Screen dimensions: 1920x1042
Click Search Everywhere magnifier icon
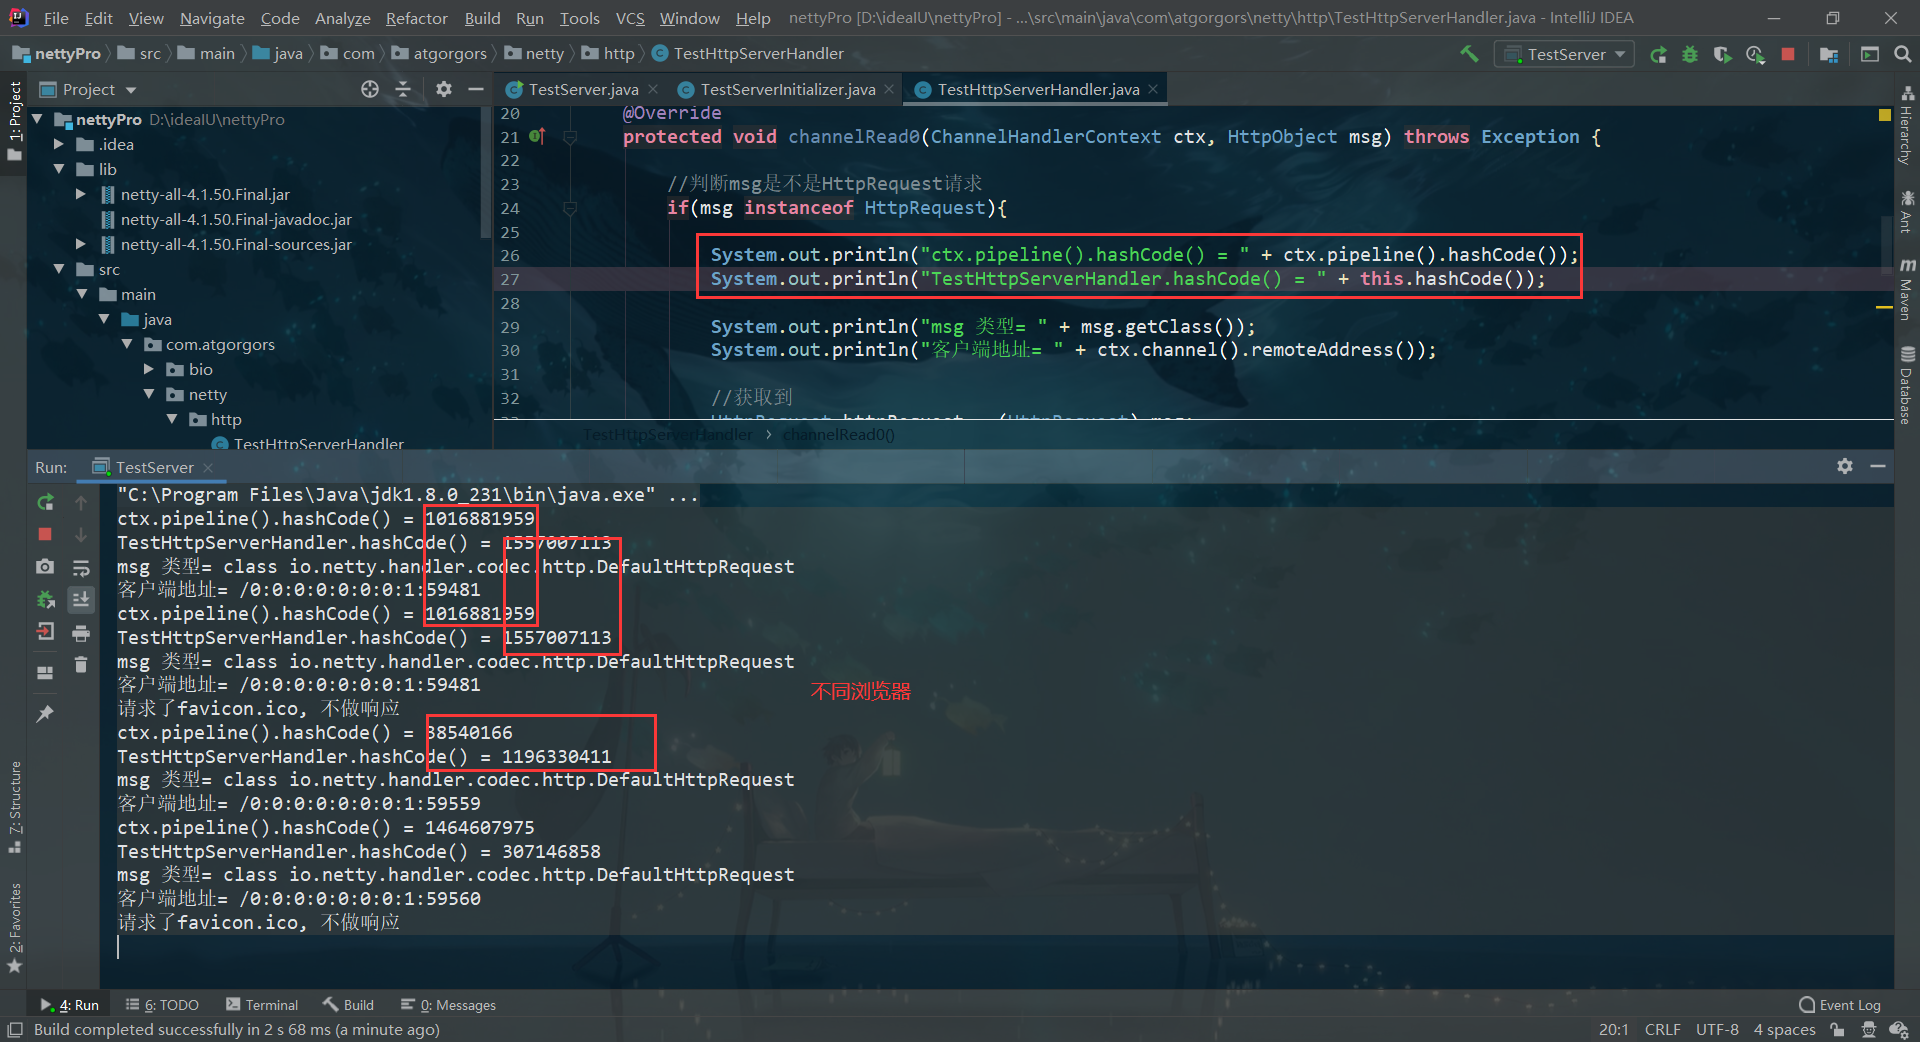pos(1902,54)
